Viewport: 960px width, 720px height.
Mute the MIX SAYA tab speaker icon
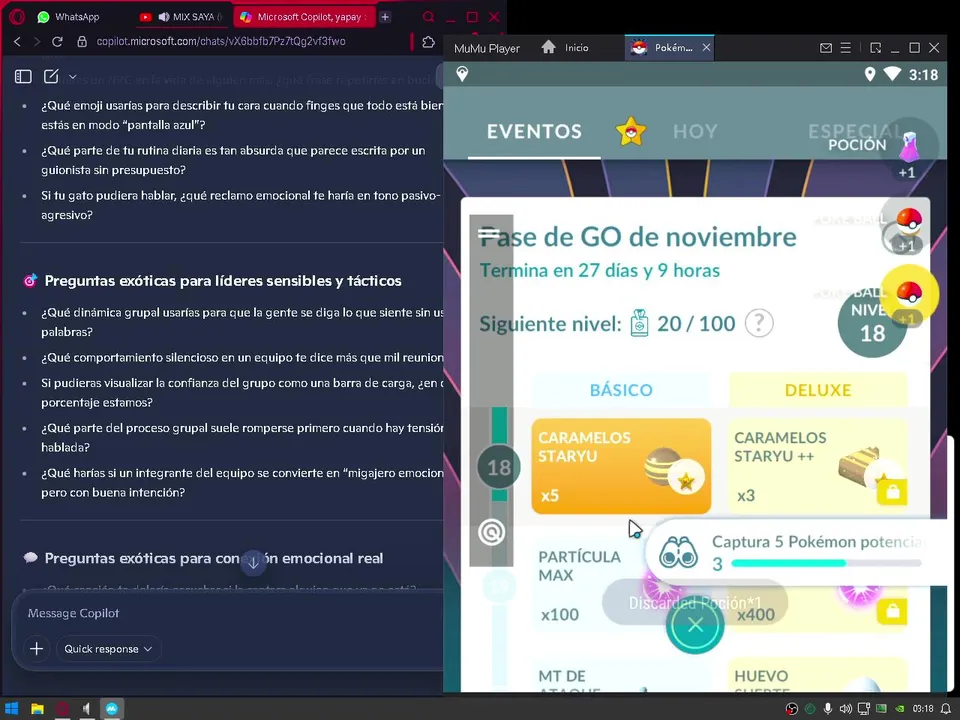coord(163,17)
